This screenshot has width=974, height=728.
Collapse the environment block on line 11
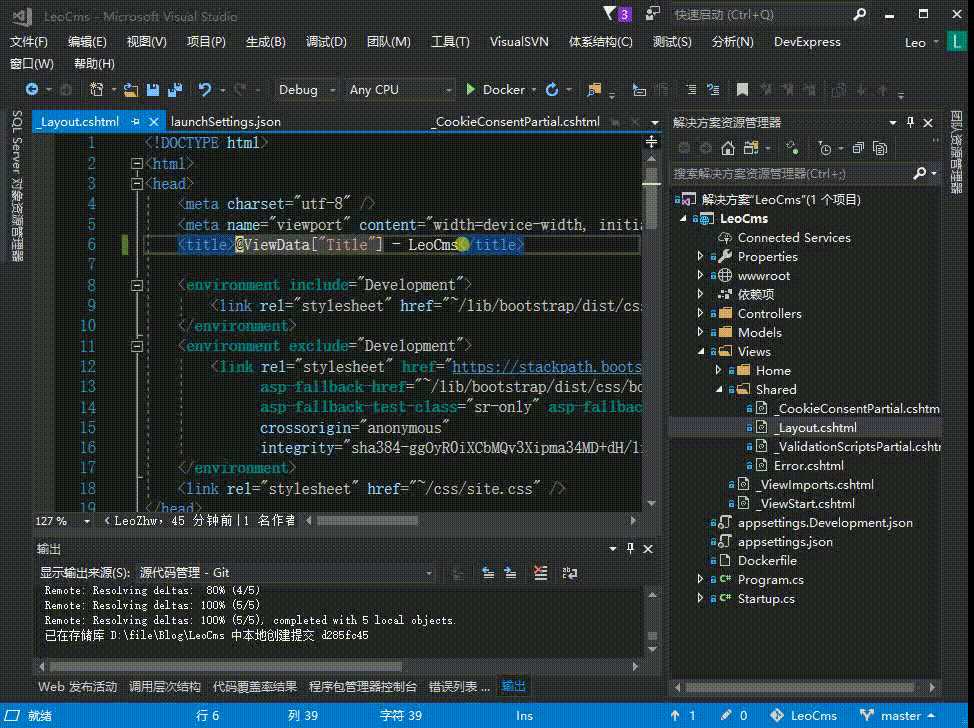point(137,346)
